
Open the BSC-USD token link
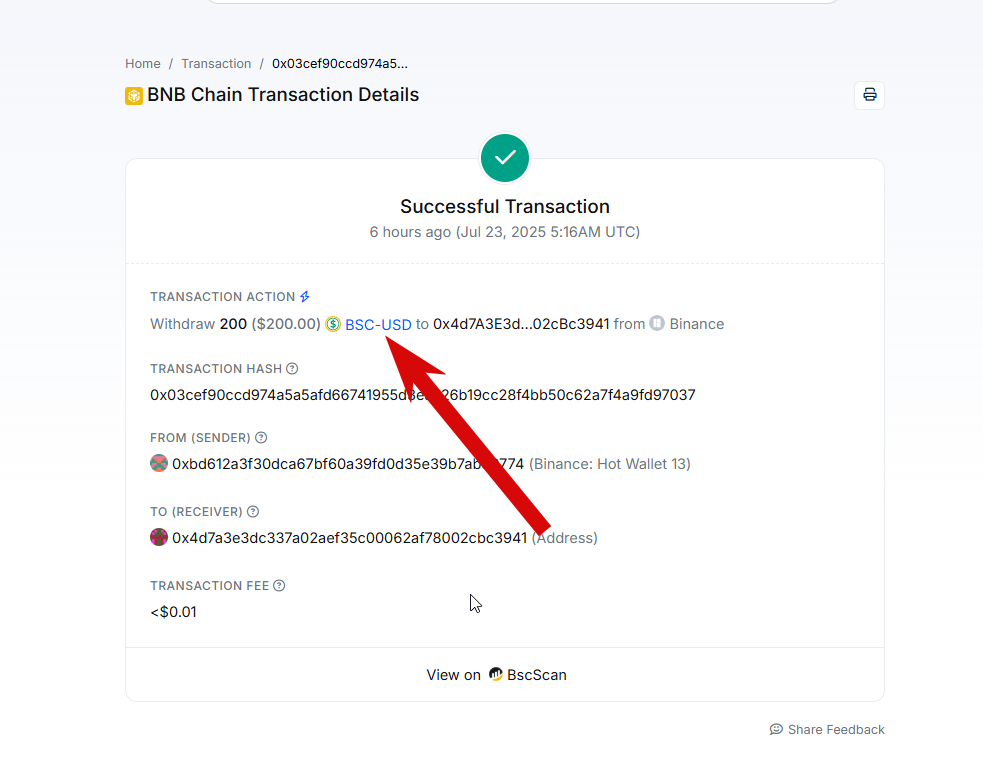(378, 325)
